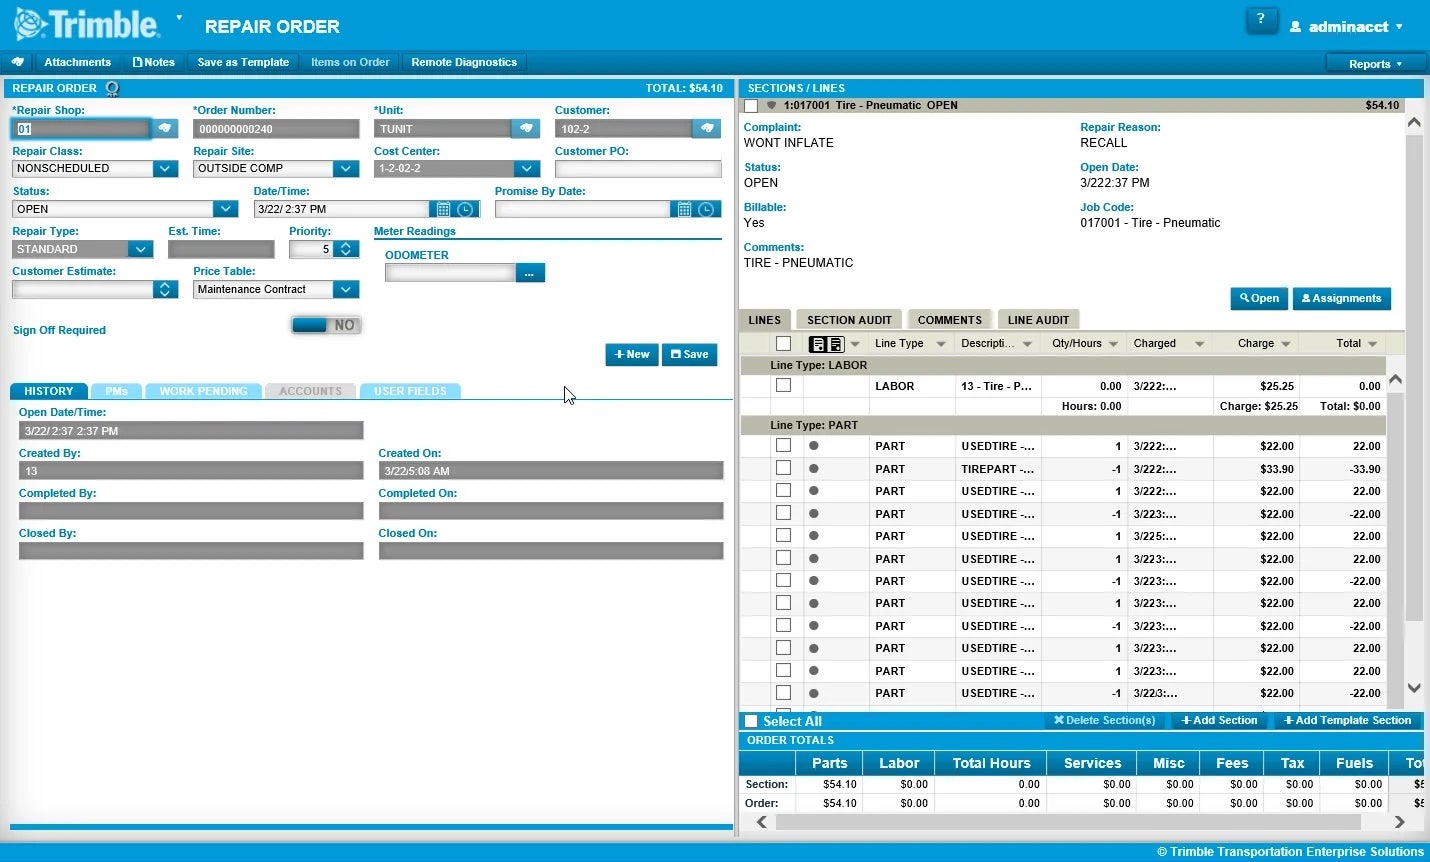Viewport: 1430px width, 862px height.
Task: Switch to the SECTION AUDIT tab
Action: [x=849, y=320]
